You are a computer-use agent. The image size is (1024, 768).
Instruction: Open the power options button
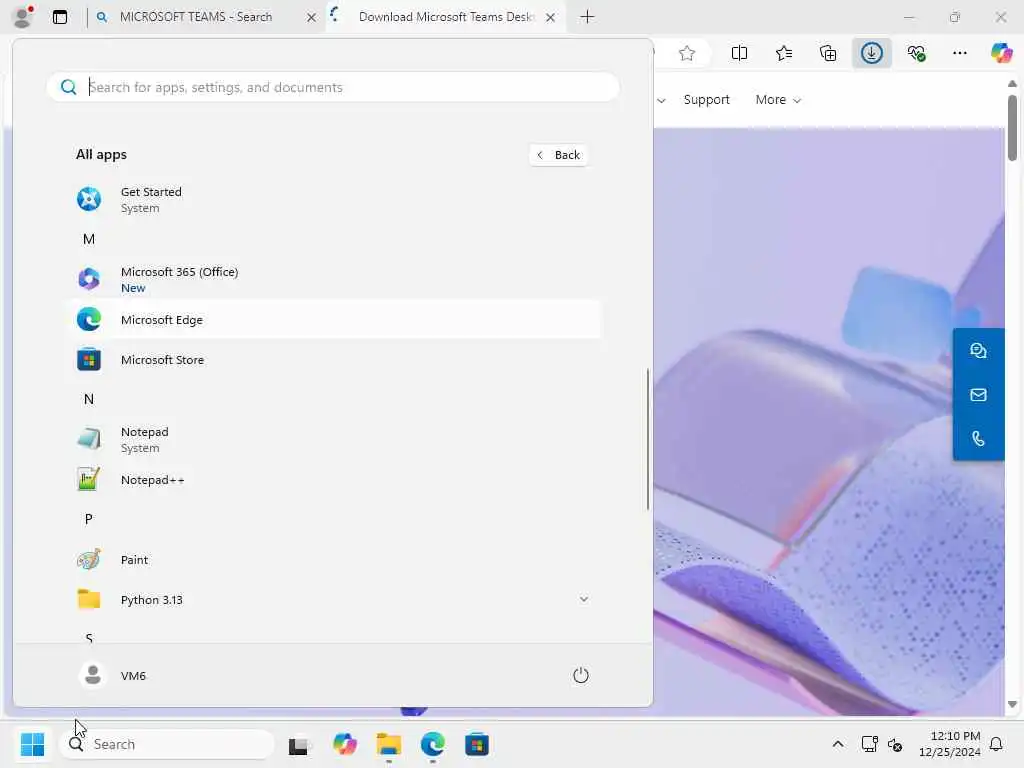[581, 675]
